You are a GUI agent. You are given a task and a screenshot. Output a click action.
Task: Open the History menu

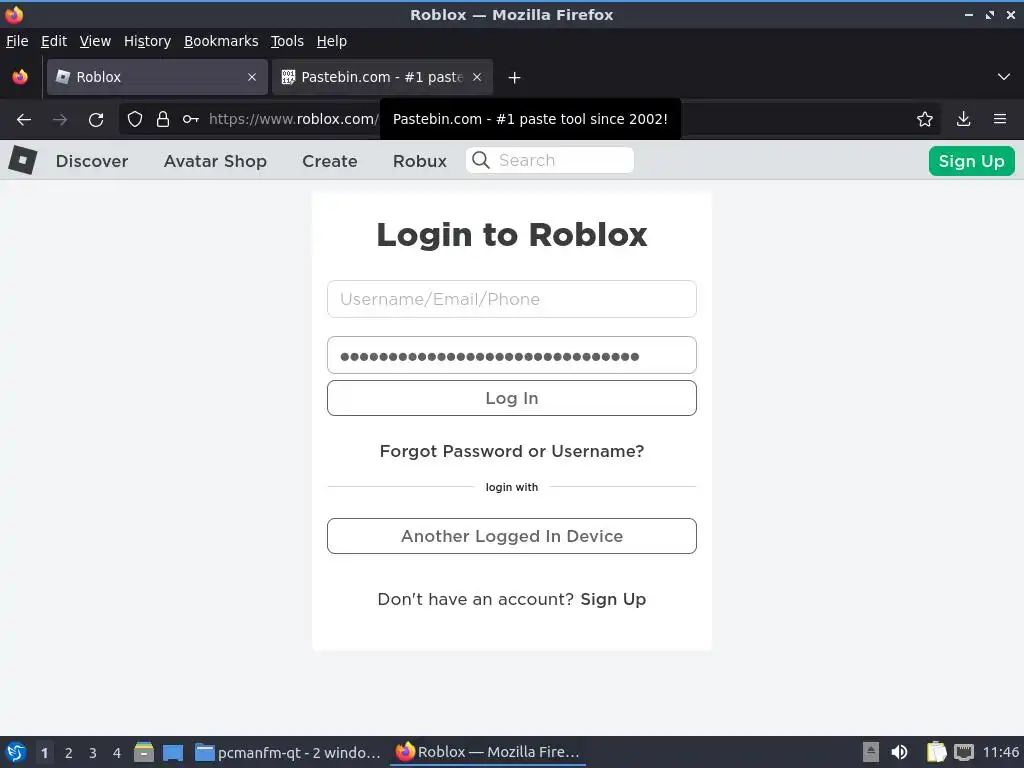148,41
